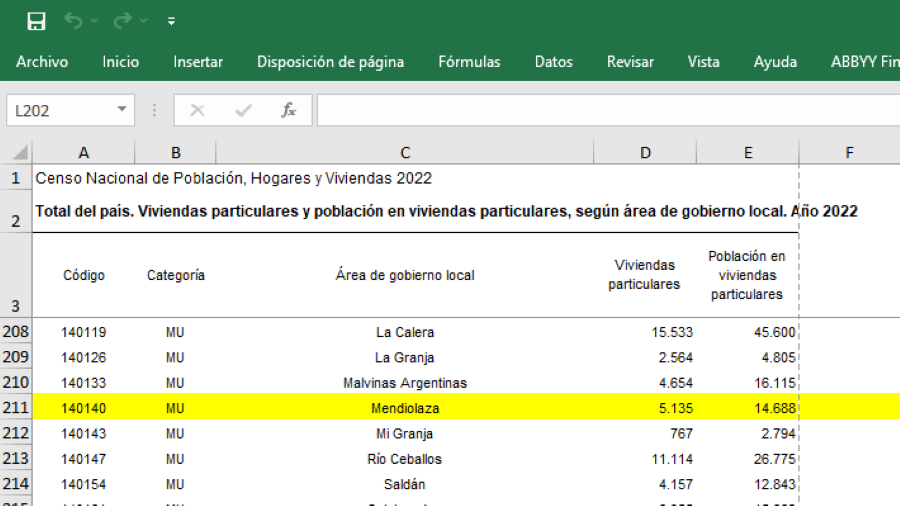
Task: Click the Redo arrow icon
Action: point(123,21)
